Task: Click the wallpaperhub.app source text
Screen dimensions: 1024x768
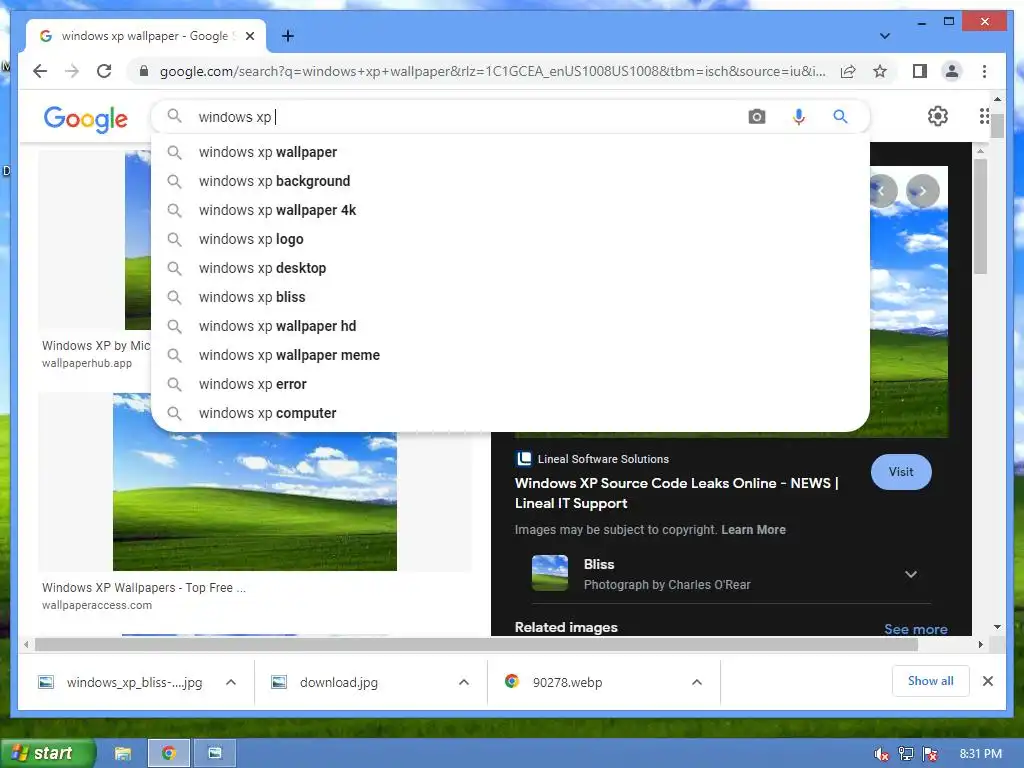Action: pos(87,363)
